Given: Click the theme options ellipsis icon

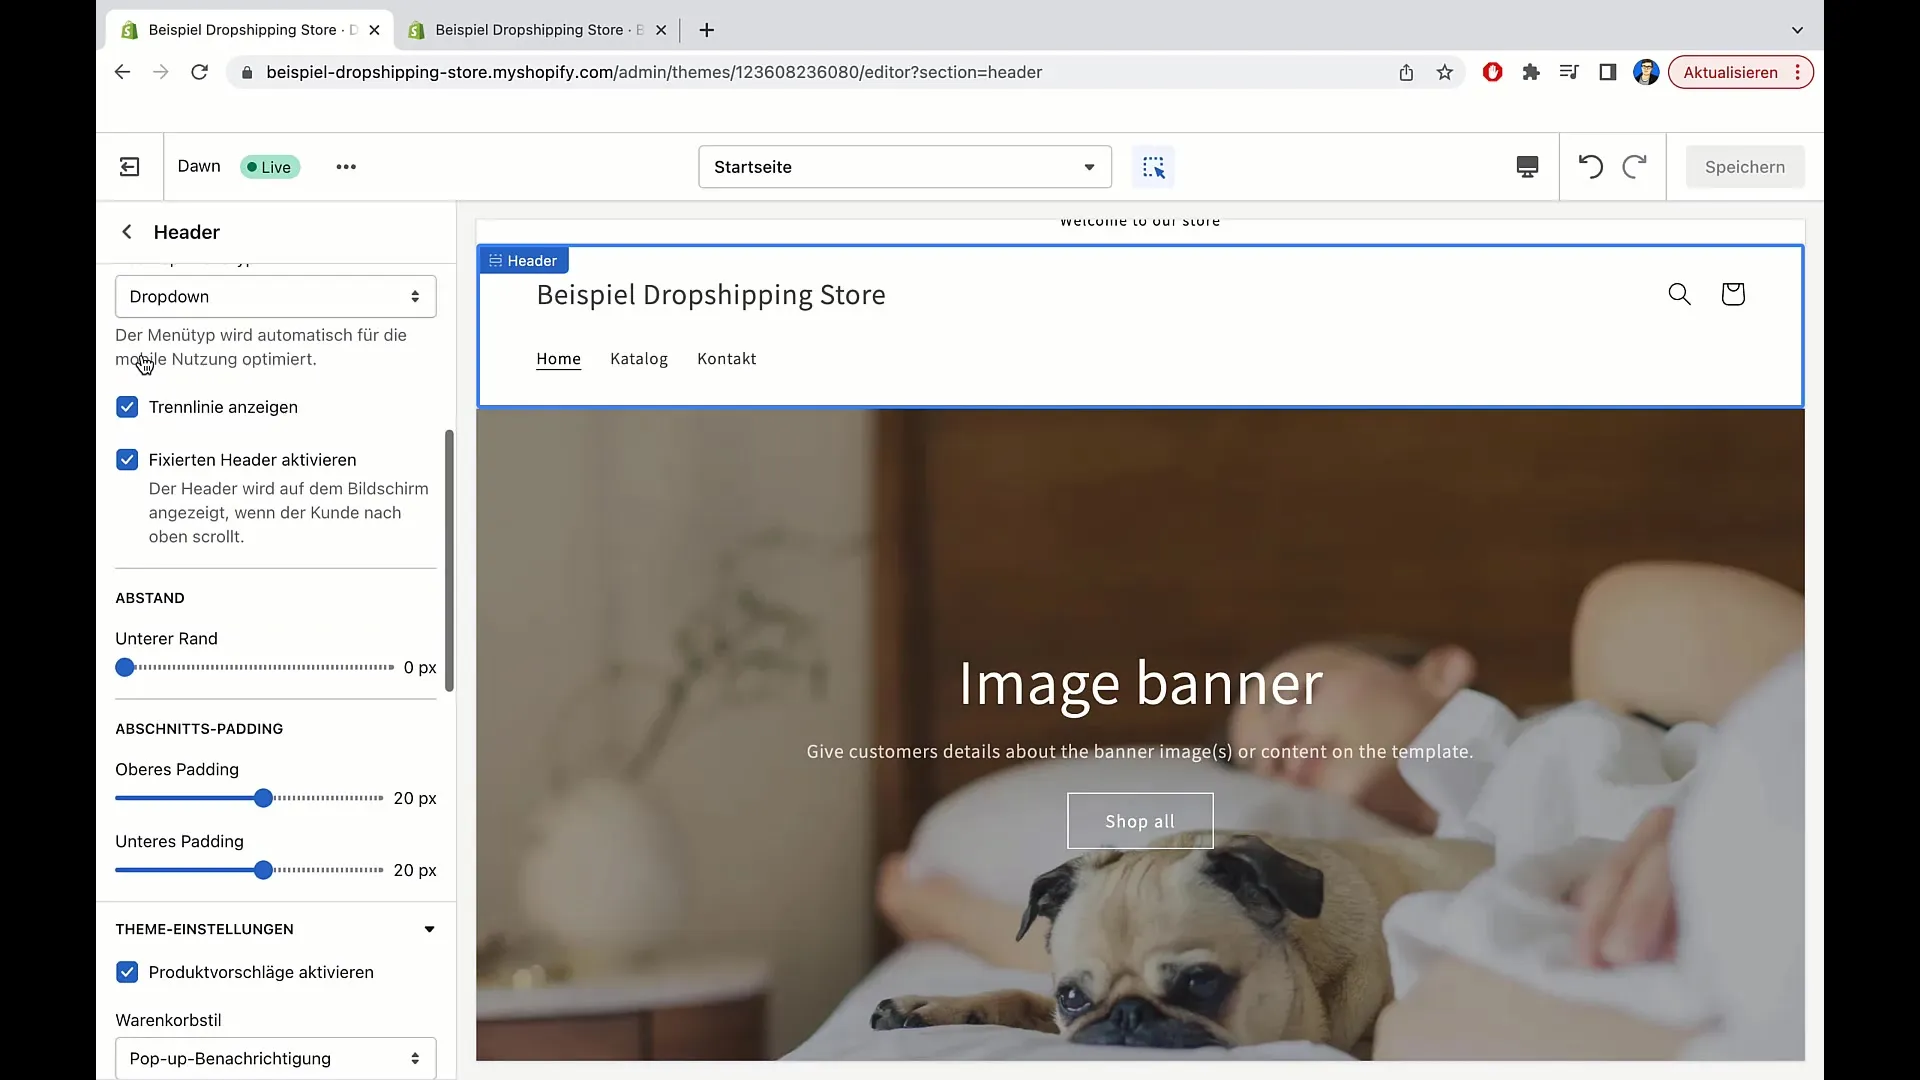Looking at the screenshot, I should [347, 166].
